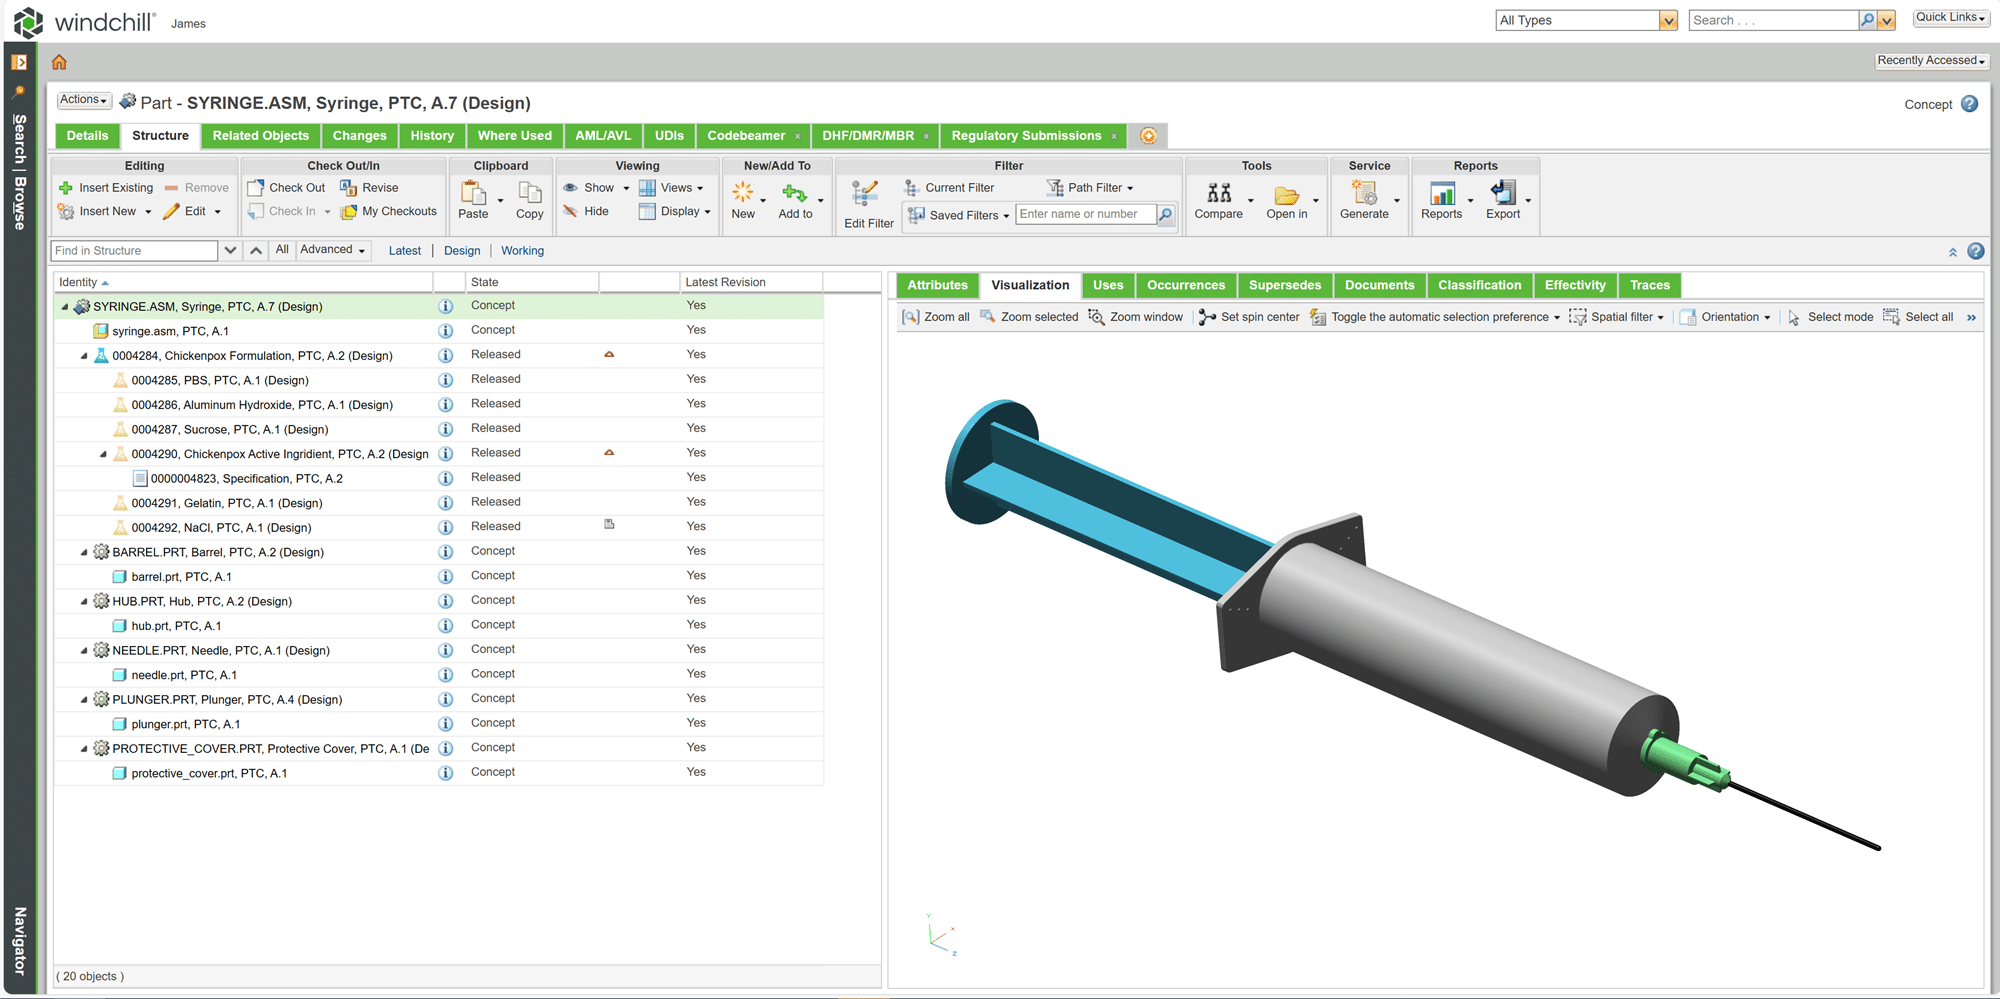Image resolution: width=2000 pixels, height=999 pixels.
Task: Click the global Search field
Action: coord(1773,20)
